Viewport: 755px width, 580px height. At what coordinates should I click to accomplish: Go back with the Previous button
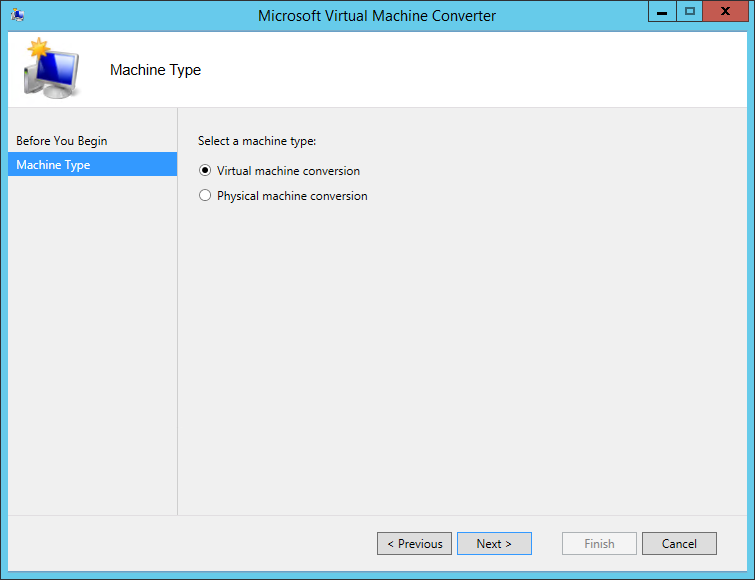pos(414,544)
